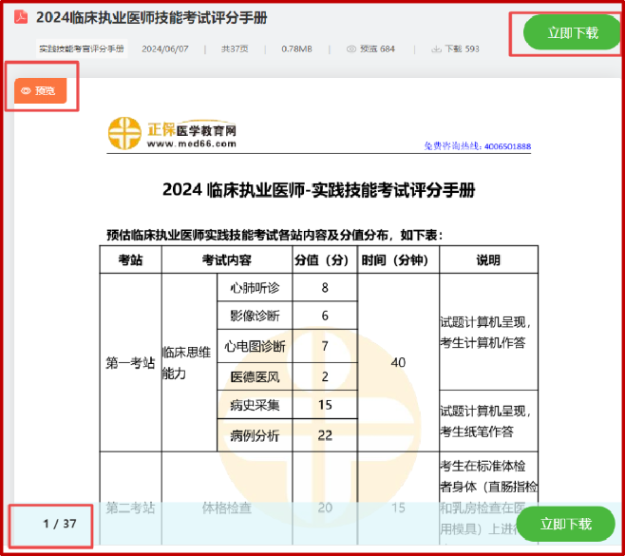Click the 2024/06/07 upload date
Viewport: 625px width, 556px height.
(x=165, y=49)
